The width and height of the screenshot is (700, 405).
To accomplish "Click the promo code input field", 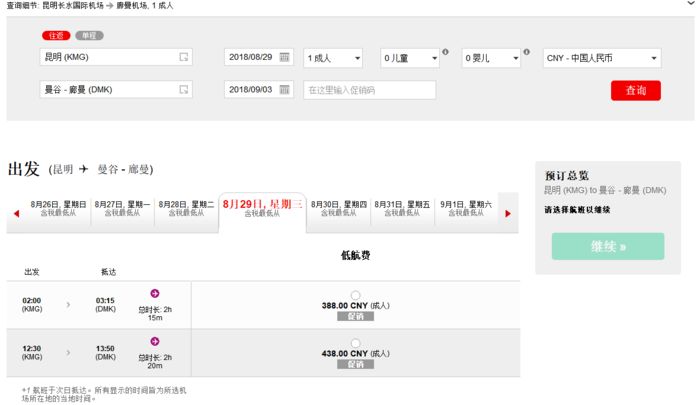I will click(370, 90).
